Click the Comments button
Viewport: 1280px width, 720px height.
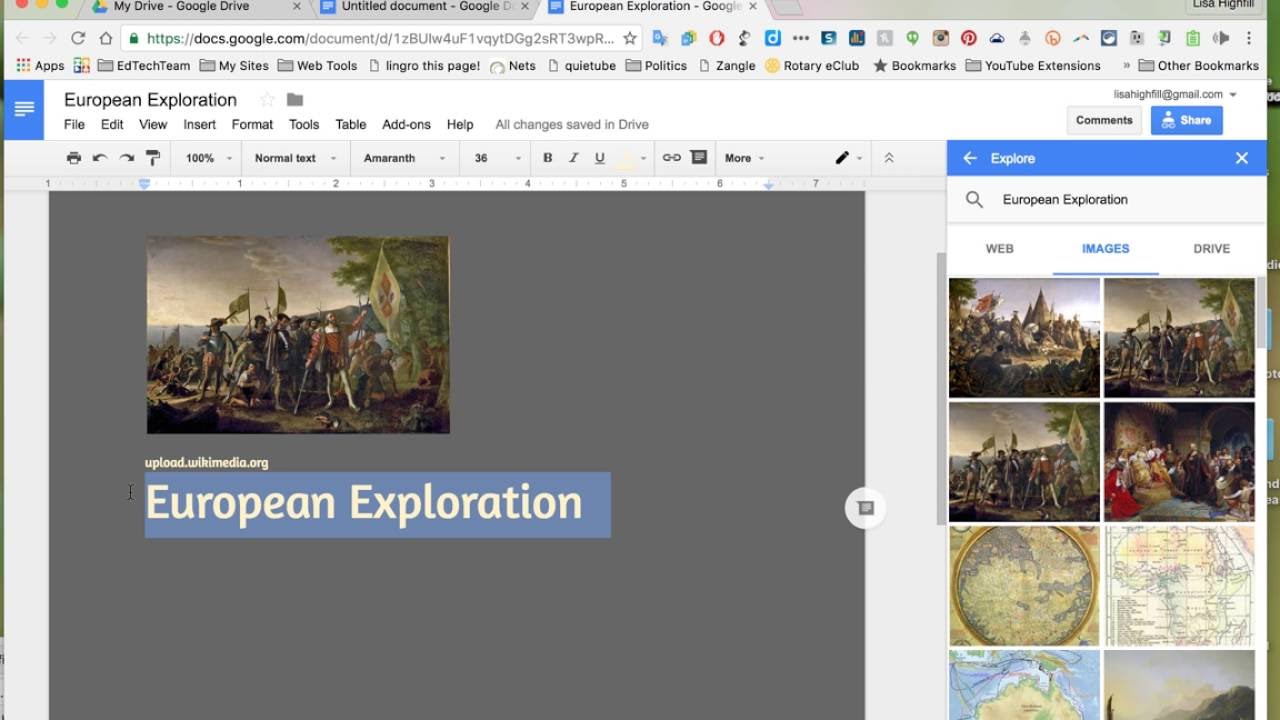coord(1104,120)
